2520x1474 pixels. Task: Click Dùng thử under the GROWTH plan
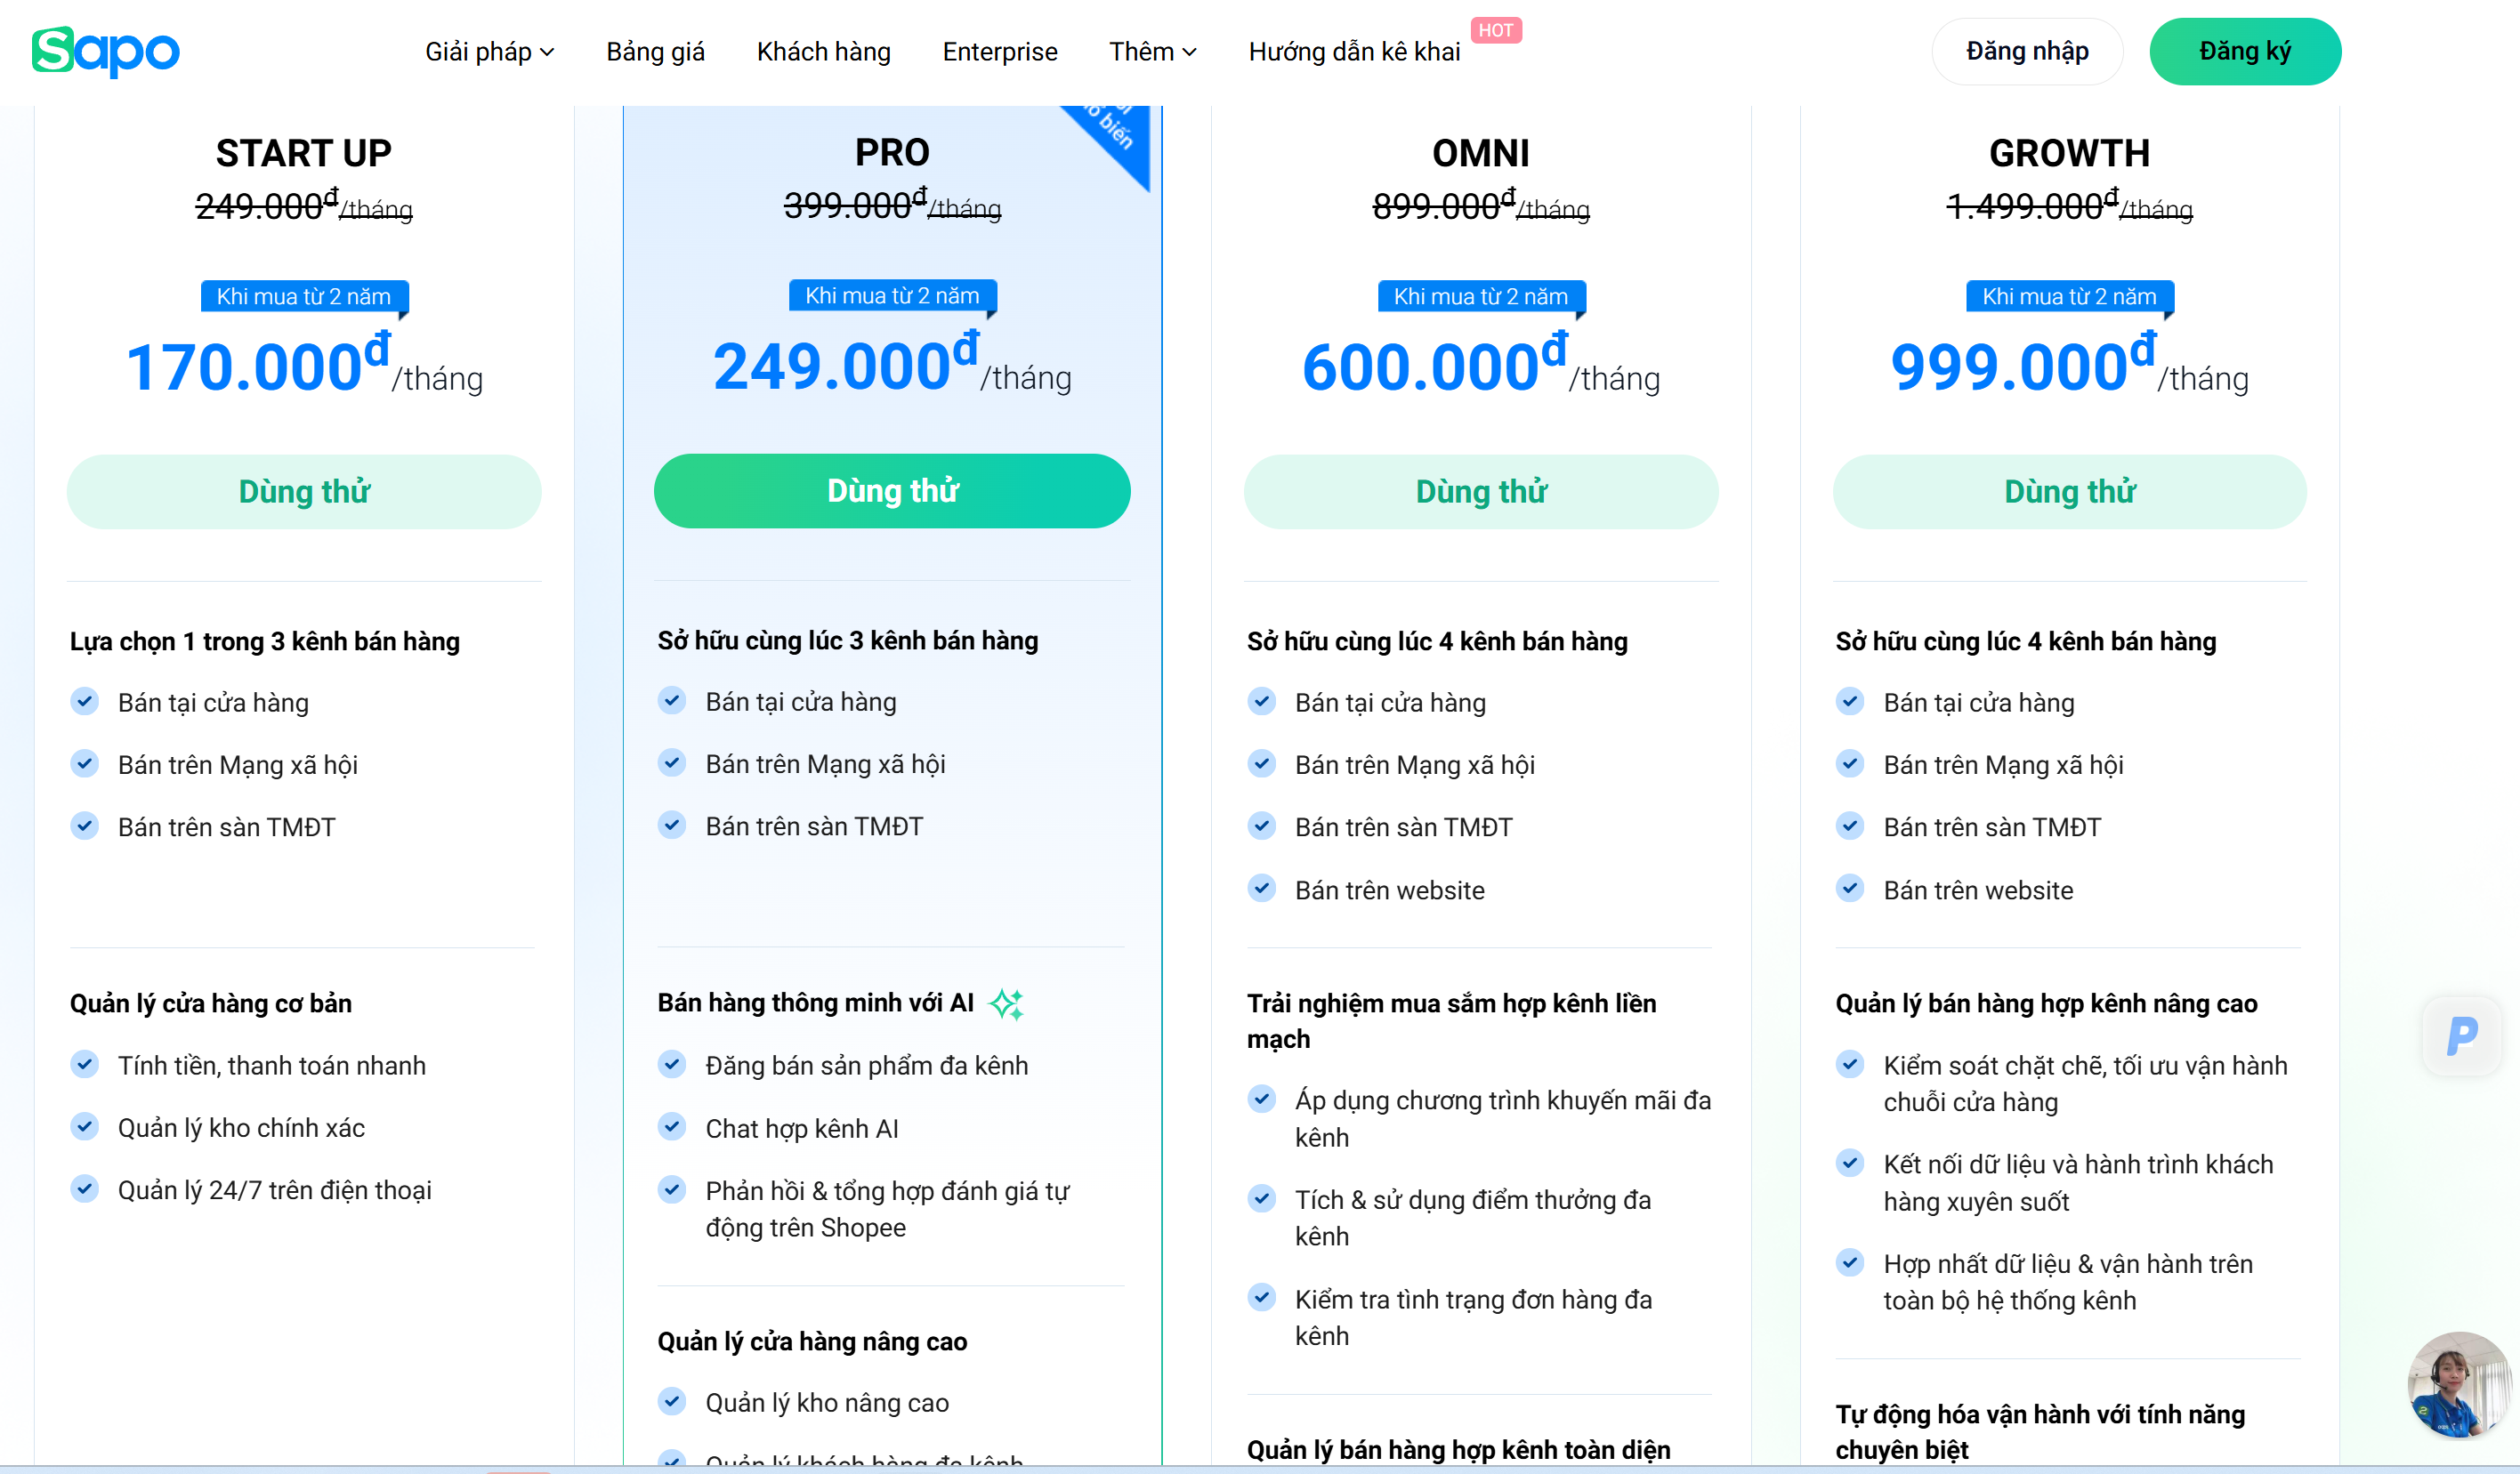(2069, 492)
